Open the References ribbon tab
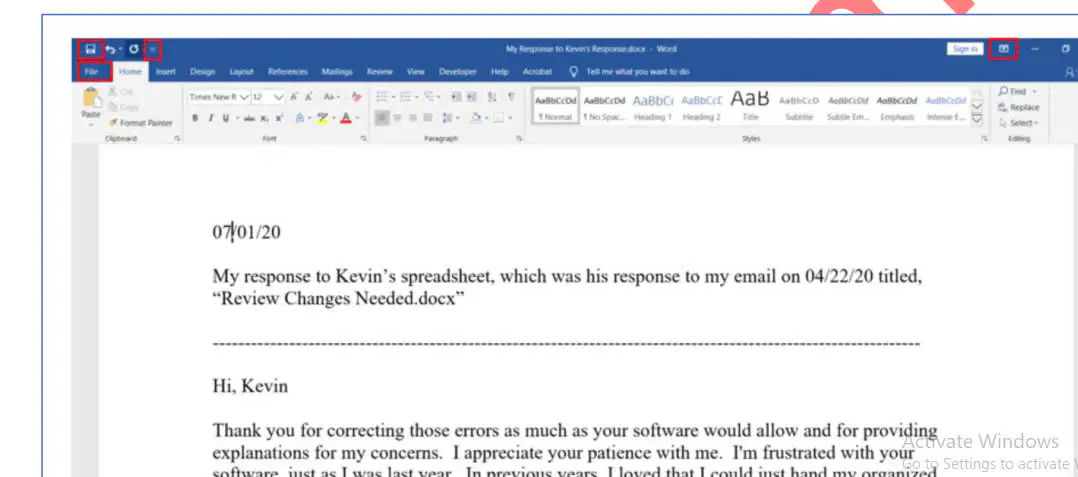 [287, 71]
